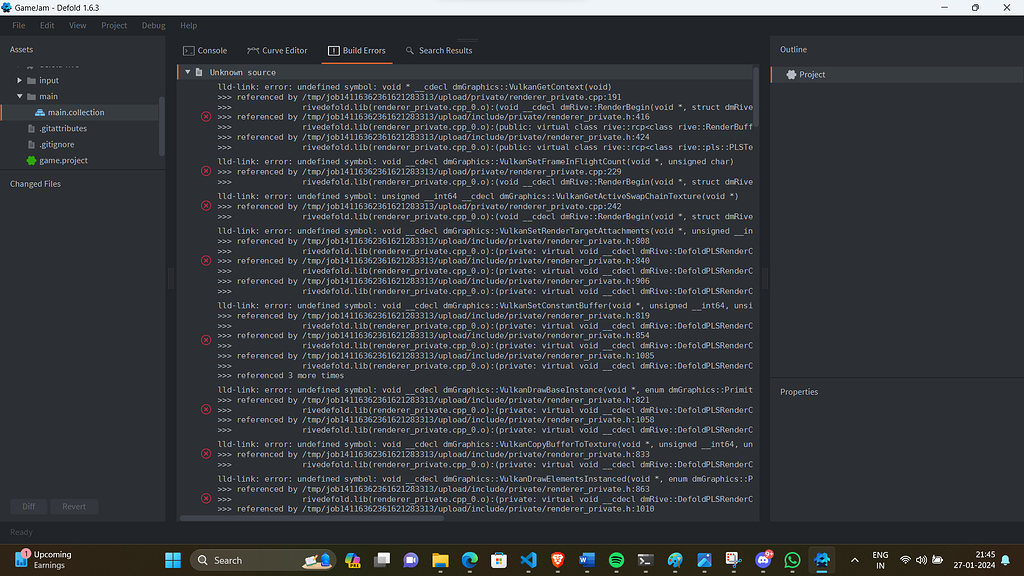Screen dimensions: 1024x576
Task: Click the Curve Editor tab icon
Action: coord(254,50)
